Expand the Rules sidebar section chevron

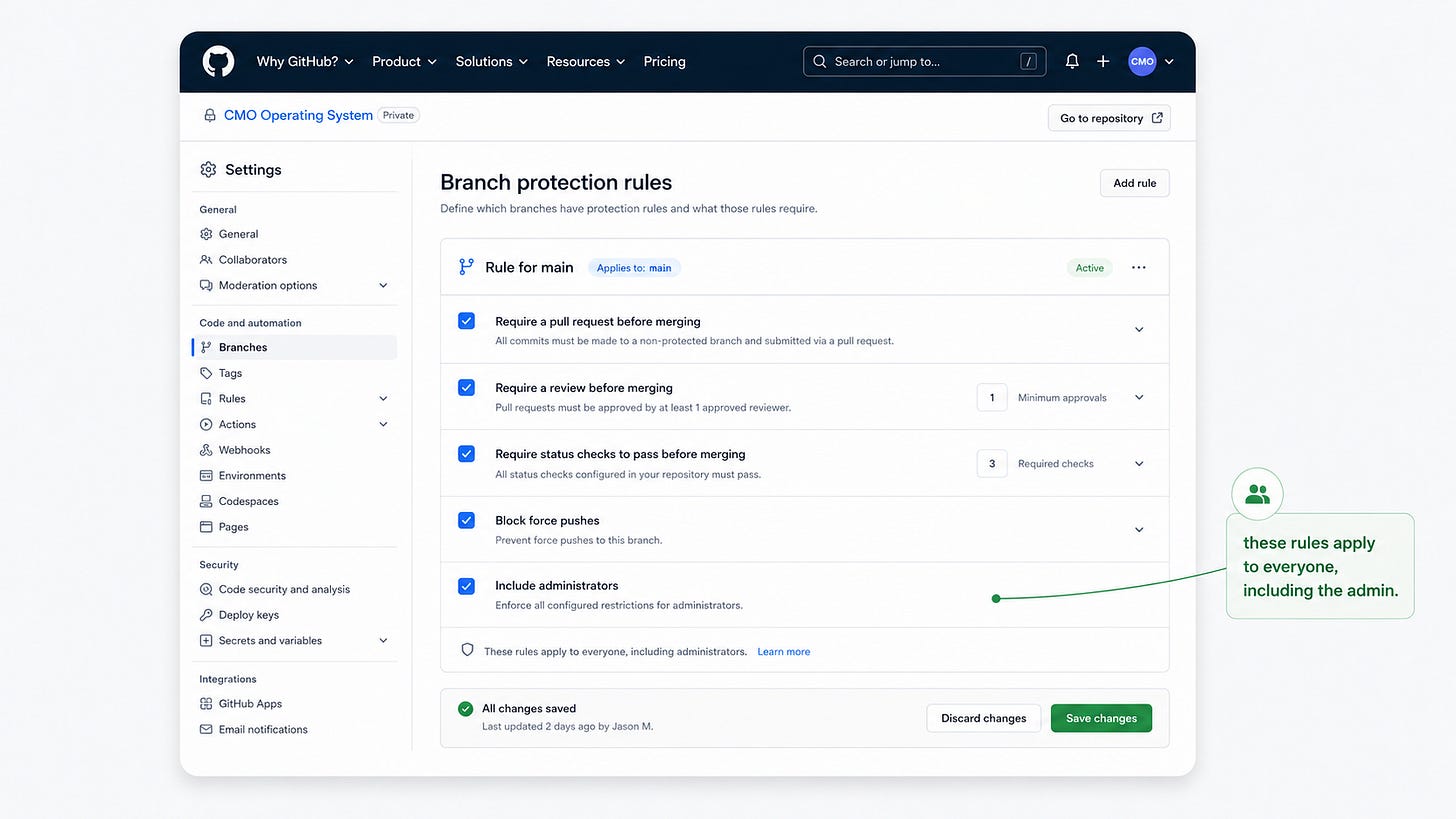383,399
